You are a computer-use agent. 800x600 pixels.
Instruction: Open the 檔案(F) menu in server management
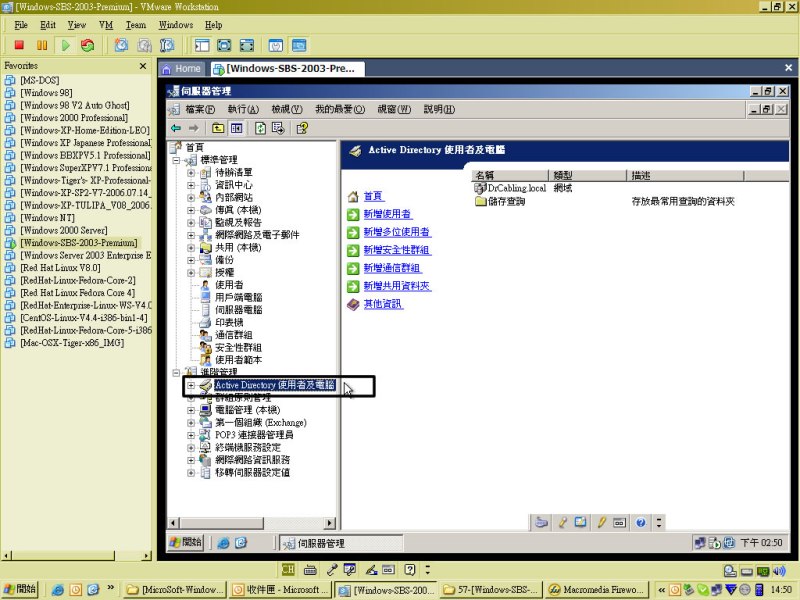point(200,109)
